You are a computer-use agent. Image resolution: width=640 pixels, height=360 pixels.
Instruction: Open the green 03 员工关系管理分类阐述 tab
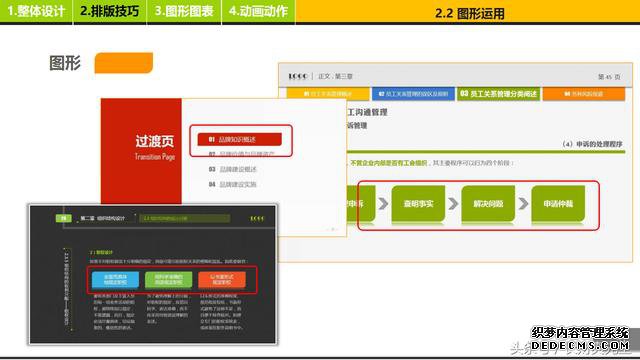click(498, 94)
